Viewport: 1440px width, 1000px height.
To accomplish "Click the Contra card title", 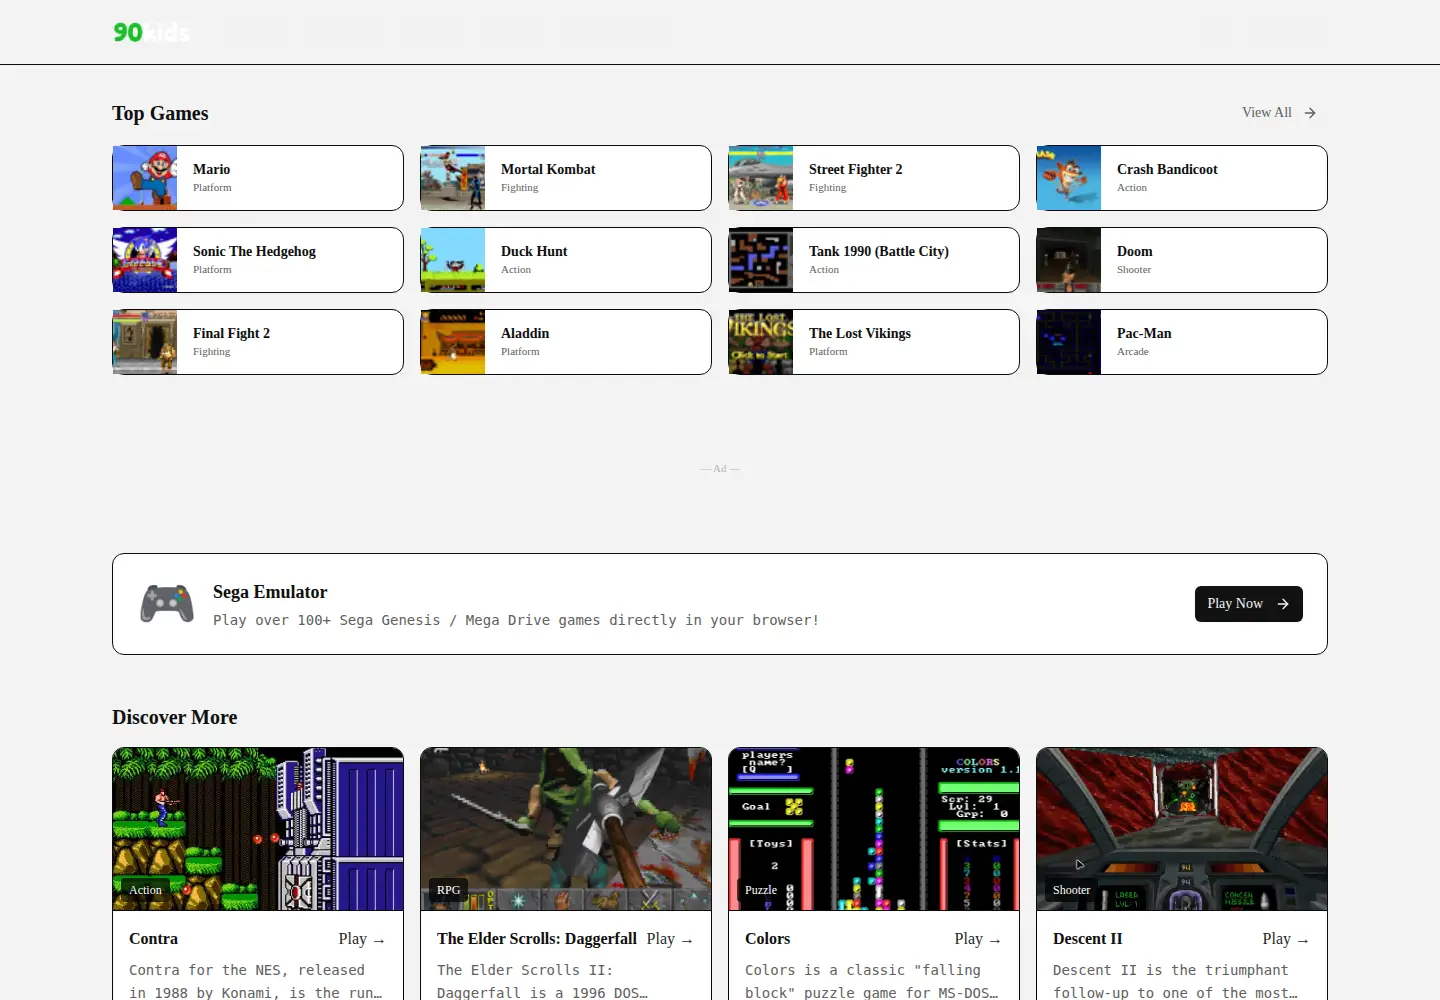I will click(x=153, y=939).
